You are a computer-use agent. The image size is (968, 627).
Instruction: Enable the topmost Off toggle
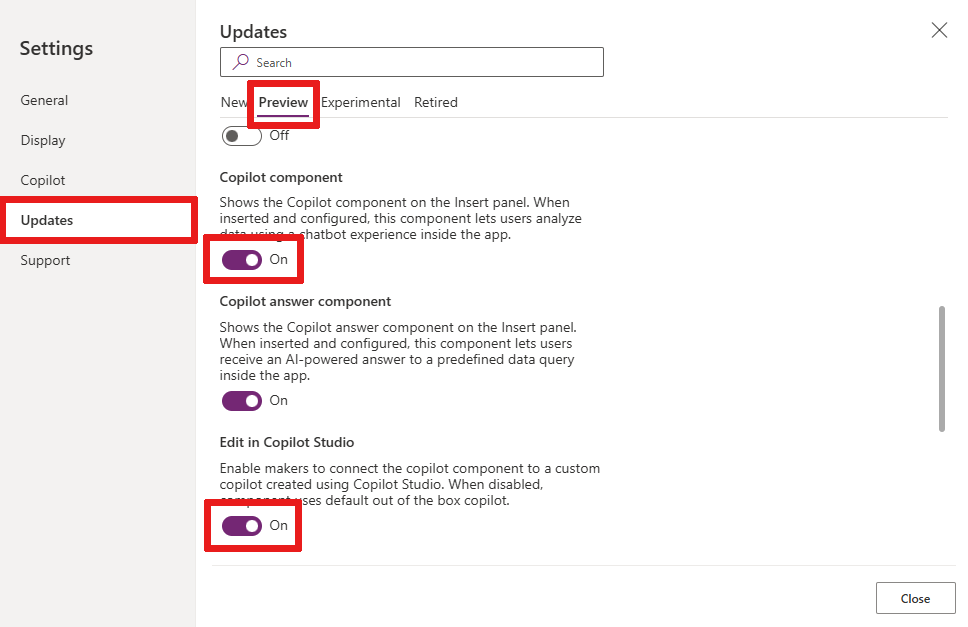point(240,135)
